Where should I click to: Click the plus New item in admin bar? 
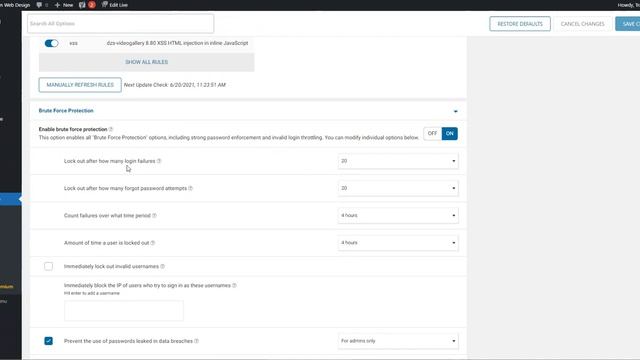tap(64, 5)
